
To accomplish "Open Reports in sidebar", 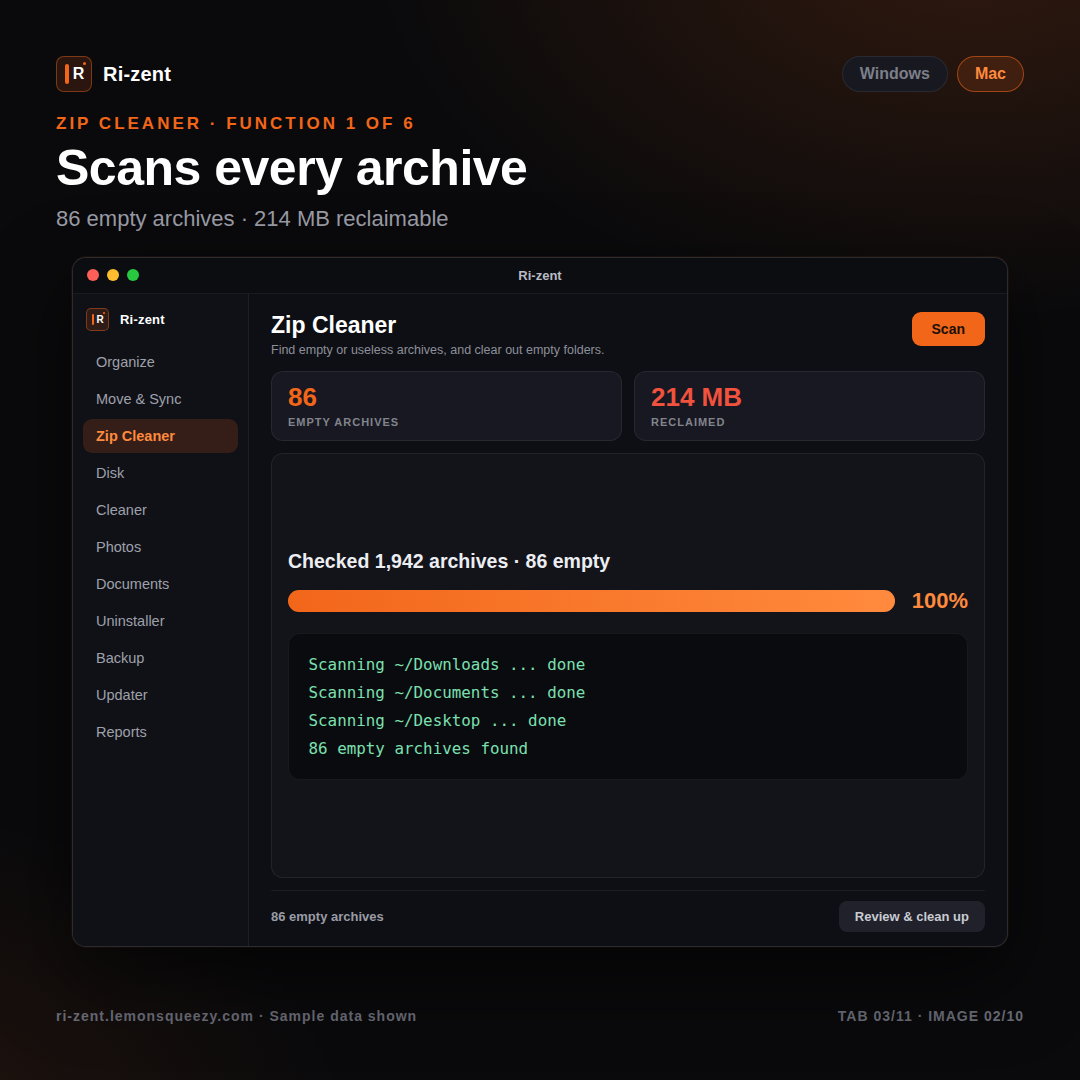I will pos(160,732).
